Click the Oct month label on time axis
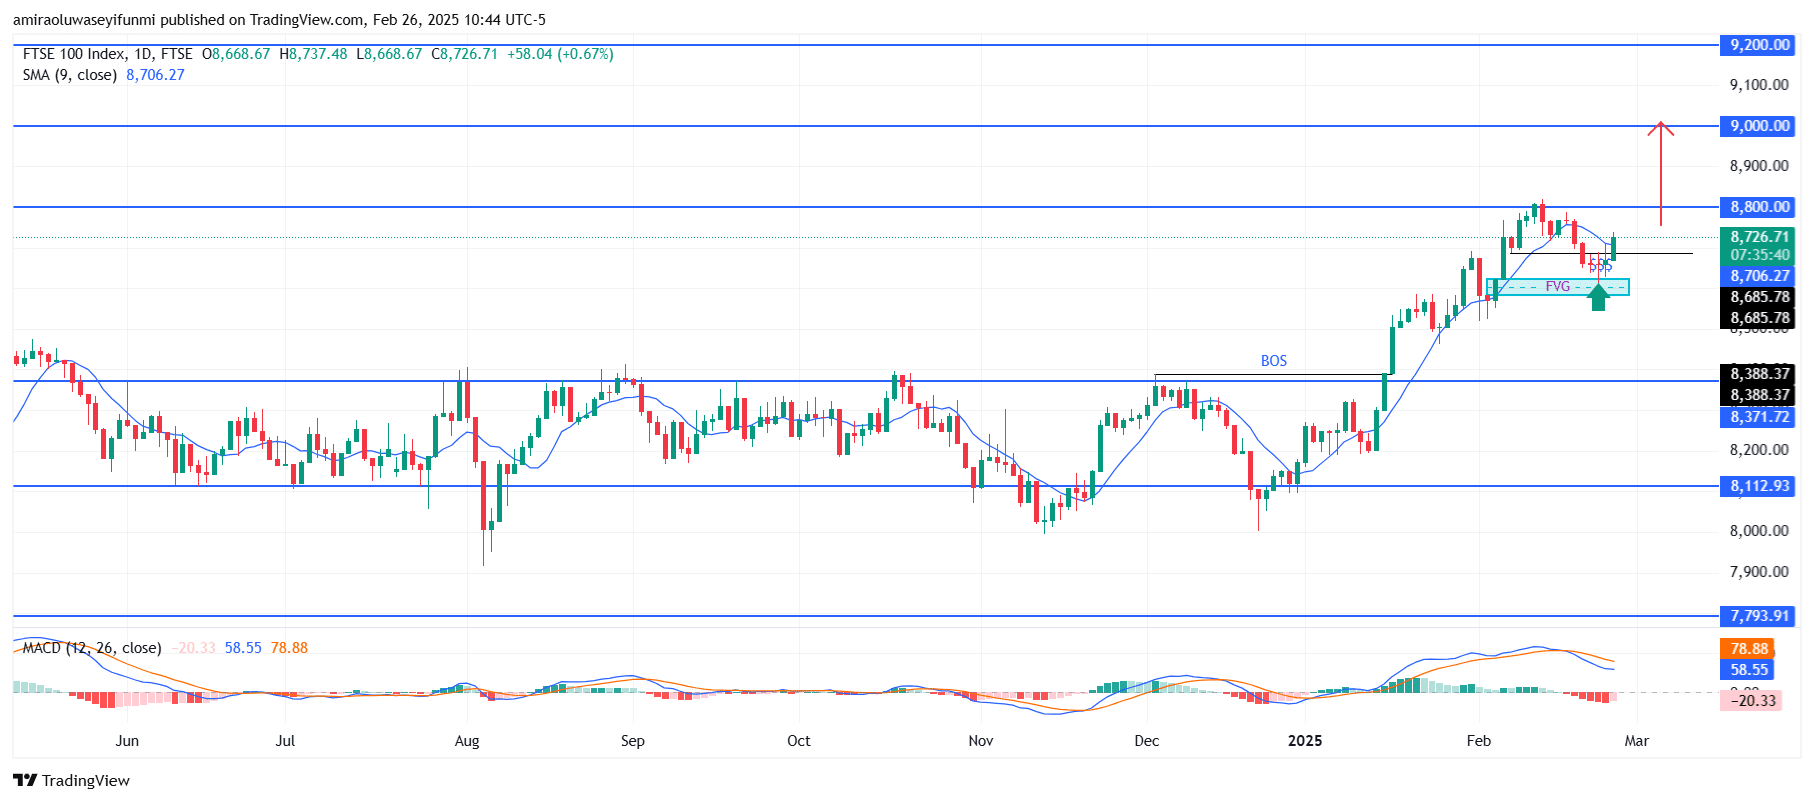 point(799,741)
